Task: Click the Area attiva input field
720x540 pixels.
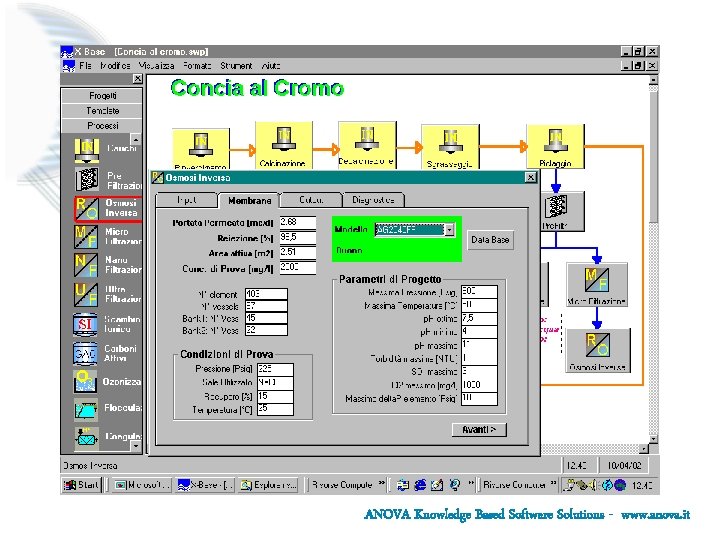Action: coord(298,253)
